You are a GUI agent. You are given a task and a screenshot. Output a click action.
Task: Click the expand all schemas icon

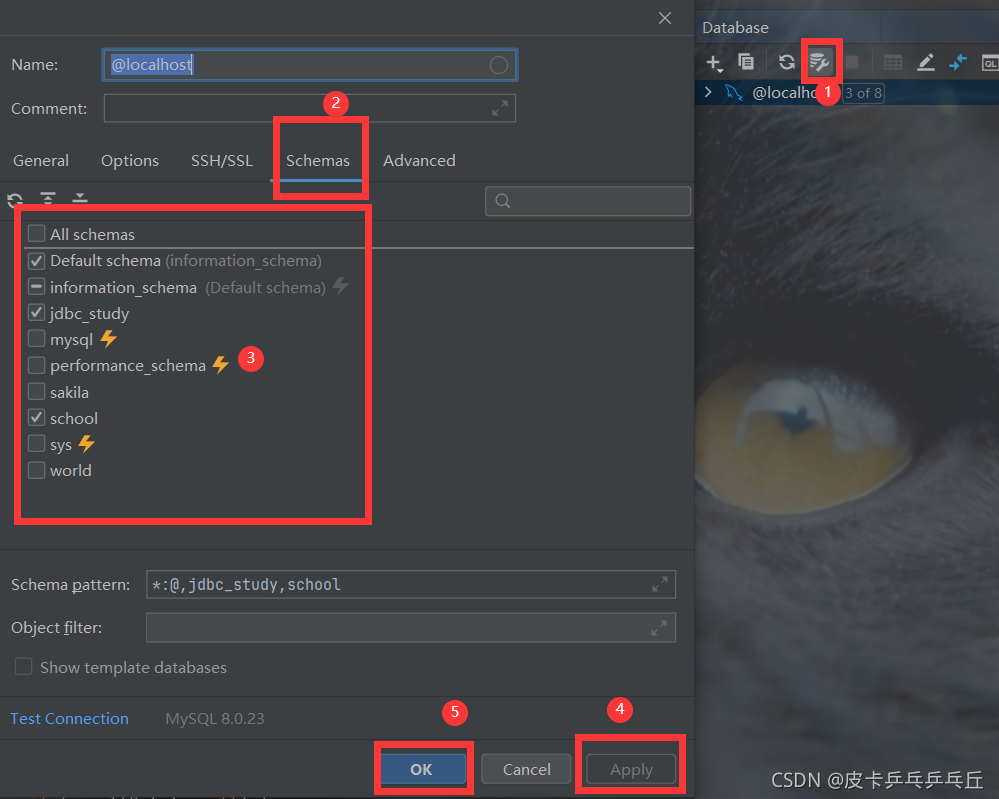pos(48,199)
